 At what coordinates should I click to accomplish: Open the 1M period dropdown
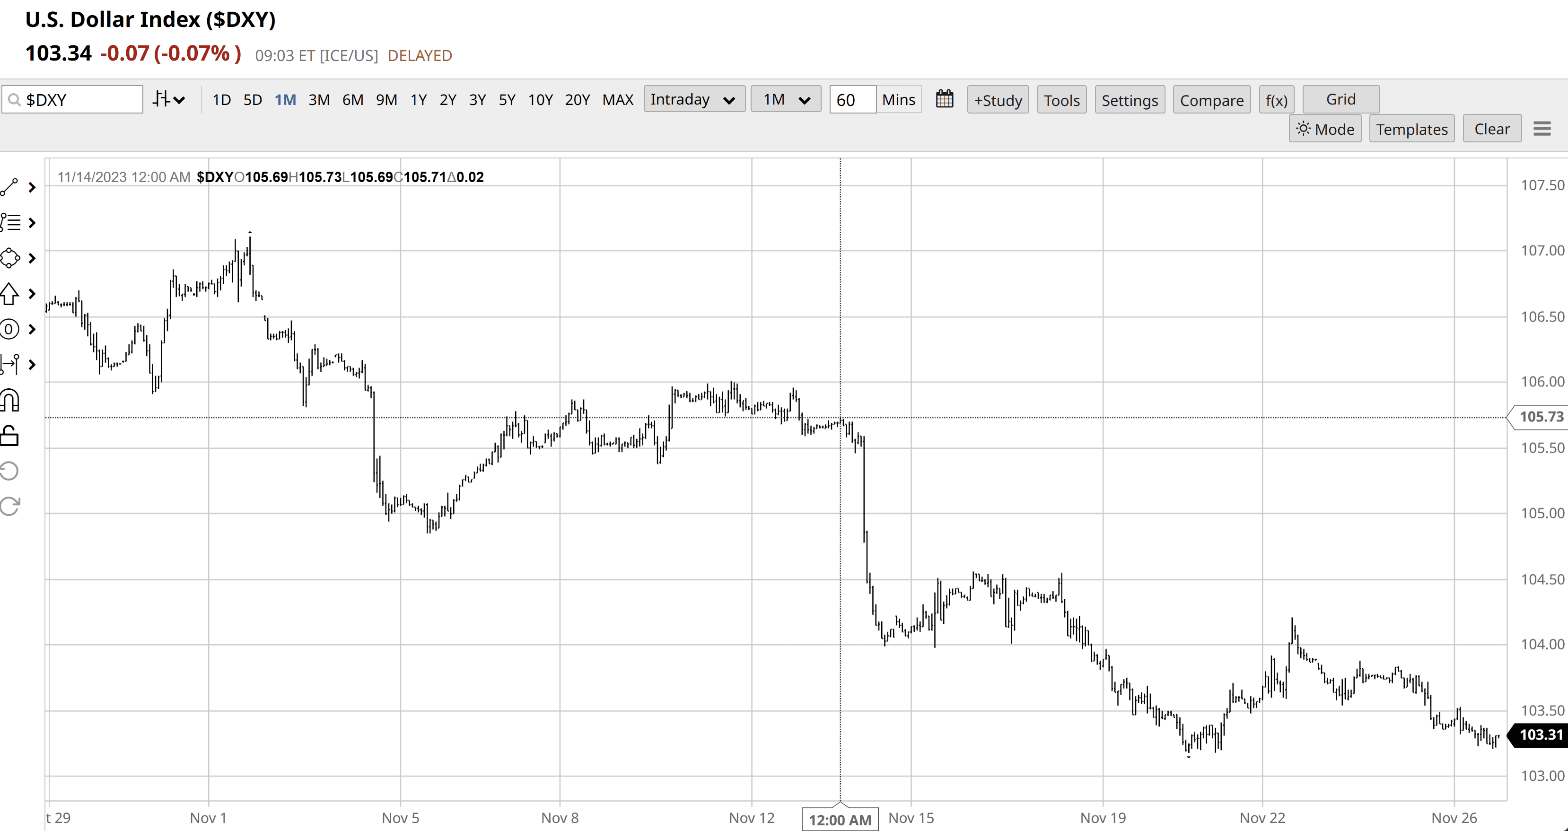click(x=785, y=99)
